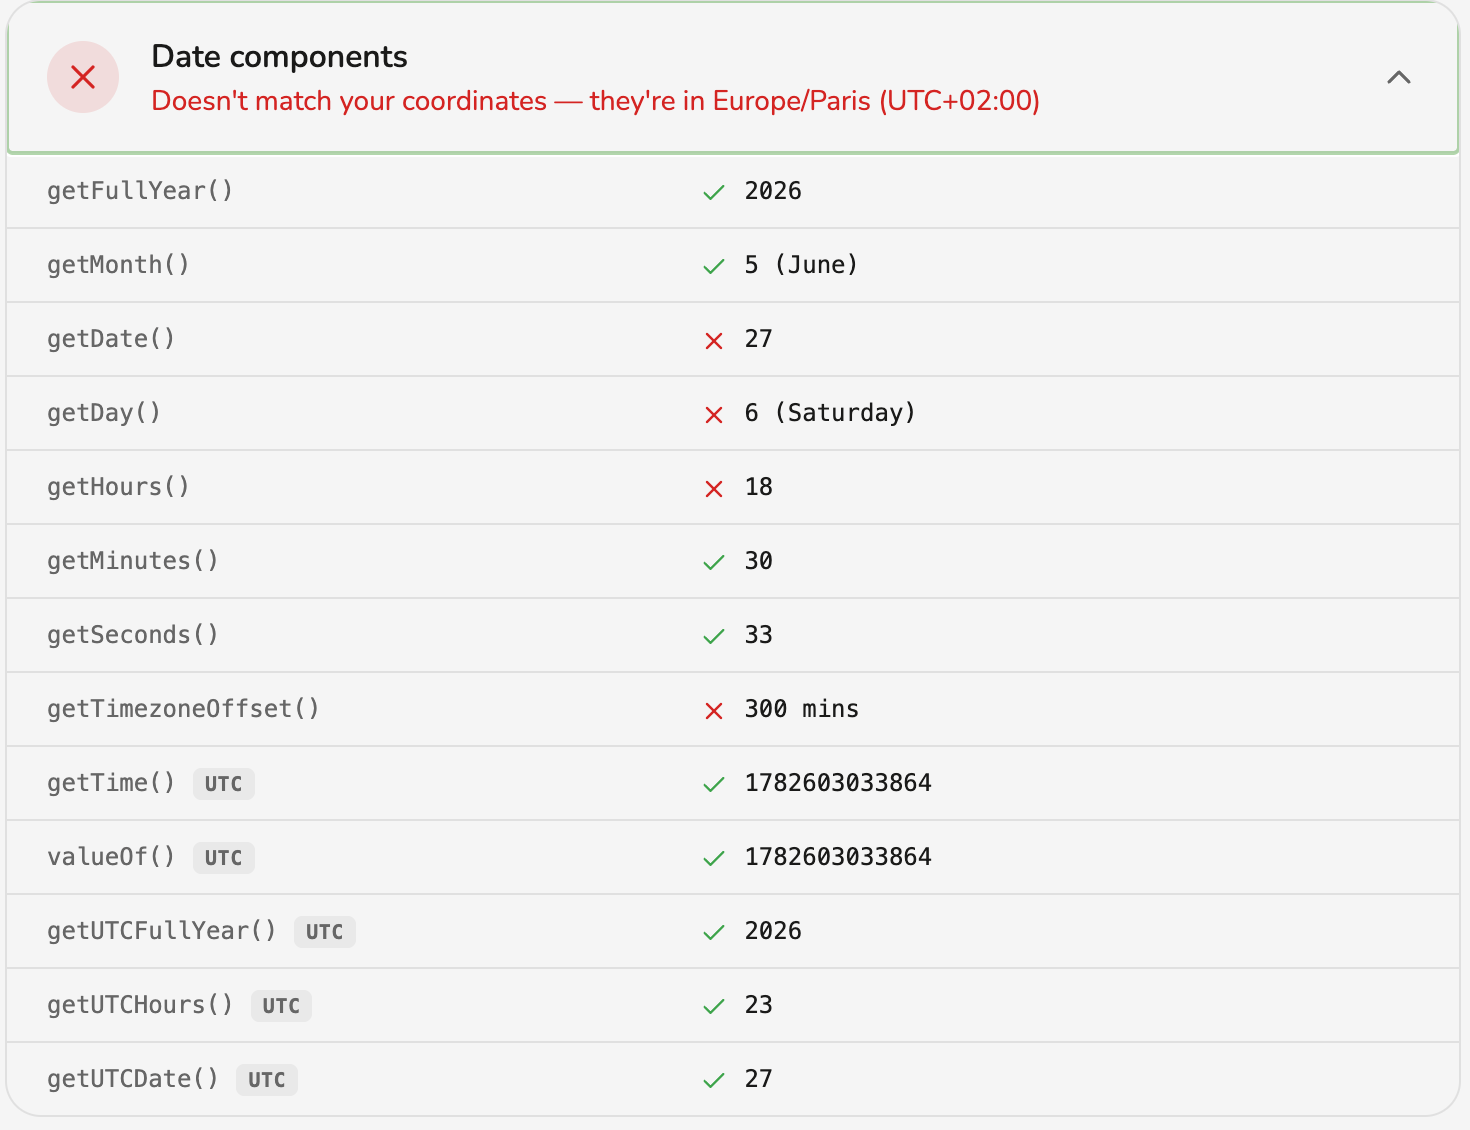The image size is (1470, 1130).
Task: Click the getUTCHours() value 23
Action: pos(758,1005)
